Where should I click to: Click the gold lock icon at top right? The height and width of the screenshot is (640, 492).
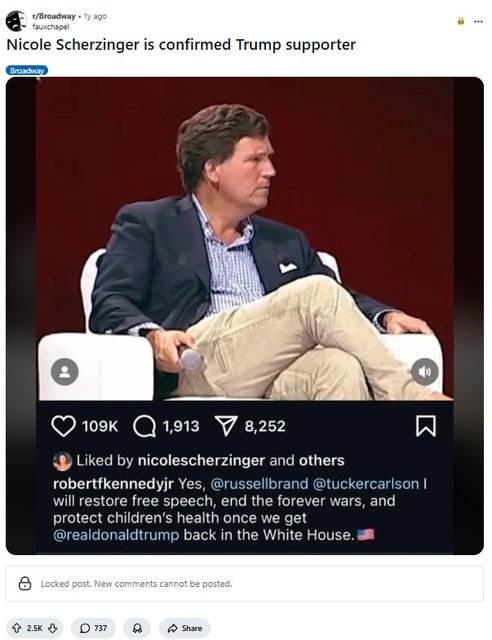tap(461, 21)
